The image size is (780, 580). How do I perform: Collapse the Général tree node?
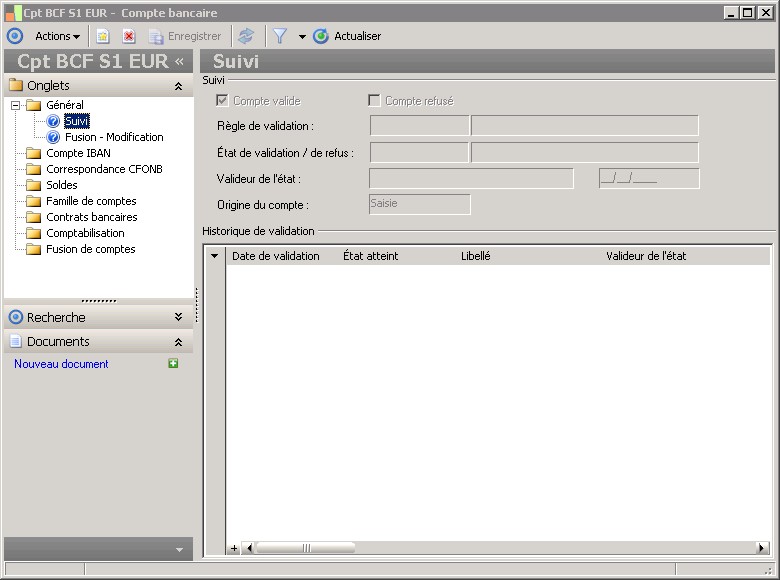pyautogui.click(x=15, y=105)
